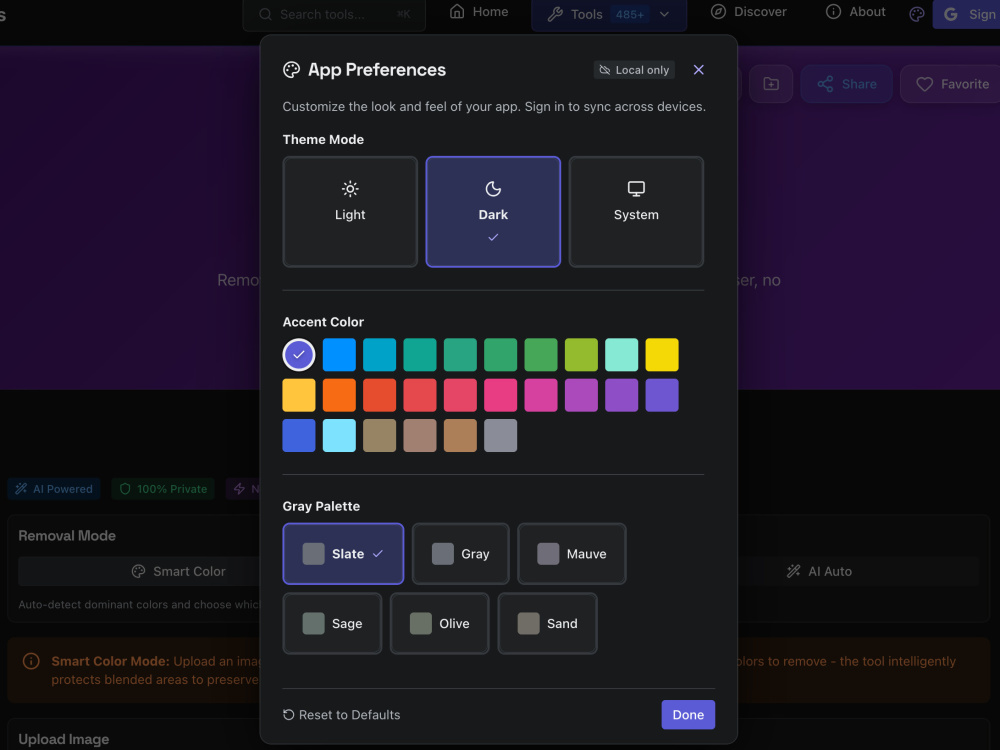Viewport: 1000px width, 750px height.
Task: Choose the Sand gray palette
Action: pos(547,623)
